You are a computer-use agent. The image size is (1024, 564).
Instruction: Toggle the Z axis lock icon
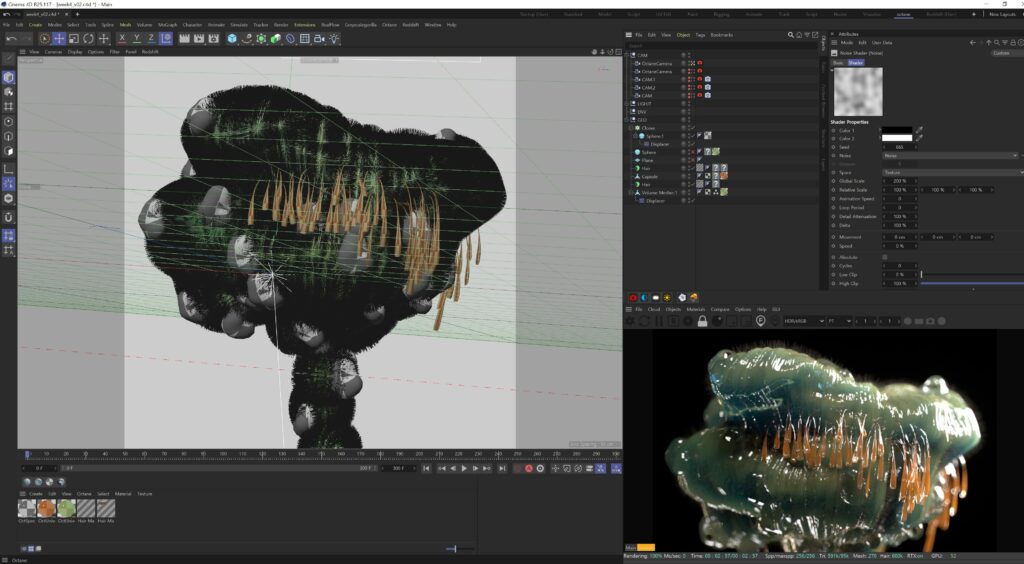[x=151, y=38]
